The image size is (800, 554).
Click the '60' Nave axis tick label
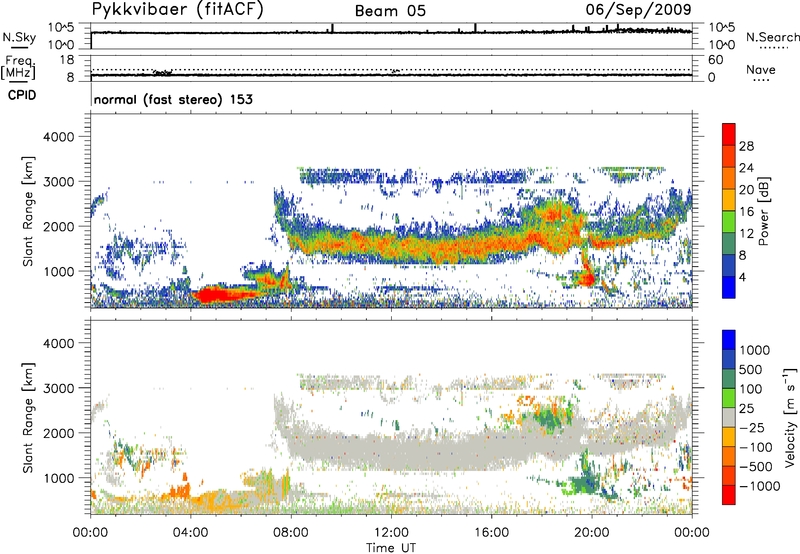click(715, 60)
